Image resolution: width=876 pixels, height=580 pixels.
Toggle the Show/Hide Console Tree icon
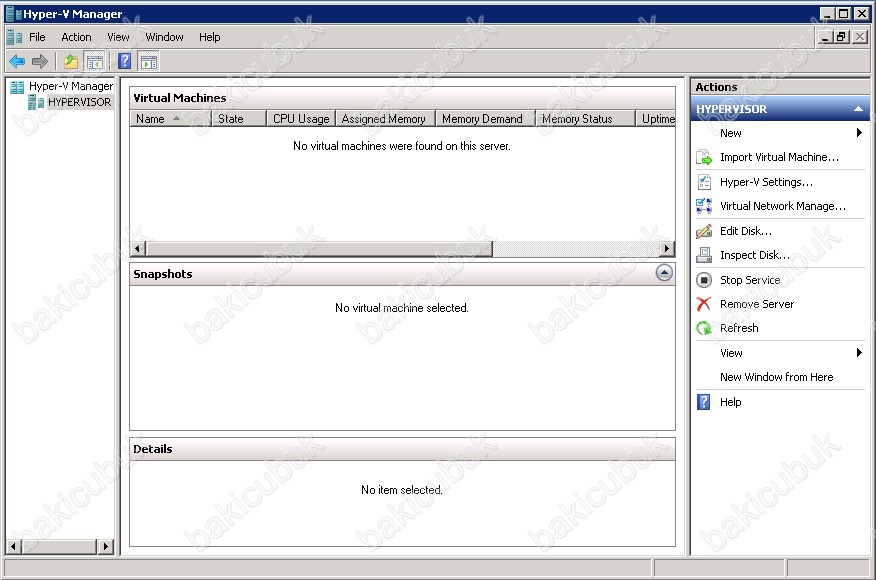(x=94, y=61)
